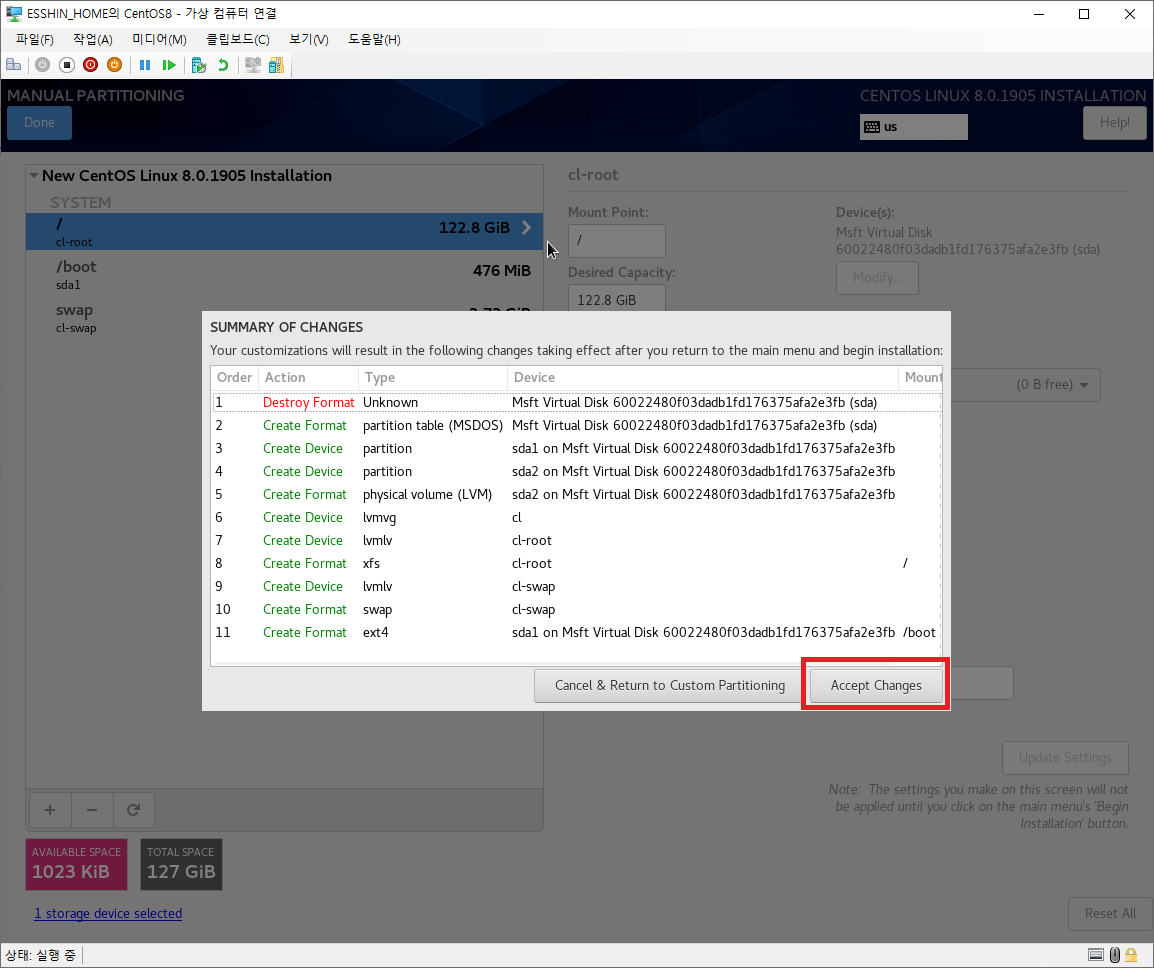This screenshot has width=1154, height=968.
Task: Click the padlock icon in the status bar
Action: (x=1130, y=955)
